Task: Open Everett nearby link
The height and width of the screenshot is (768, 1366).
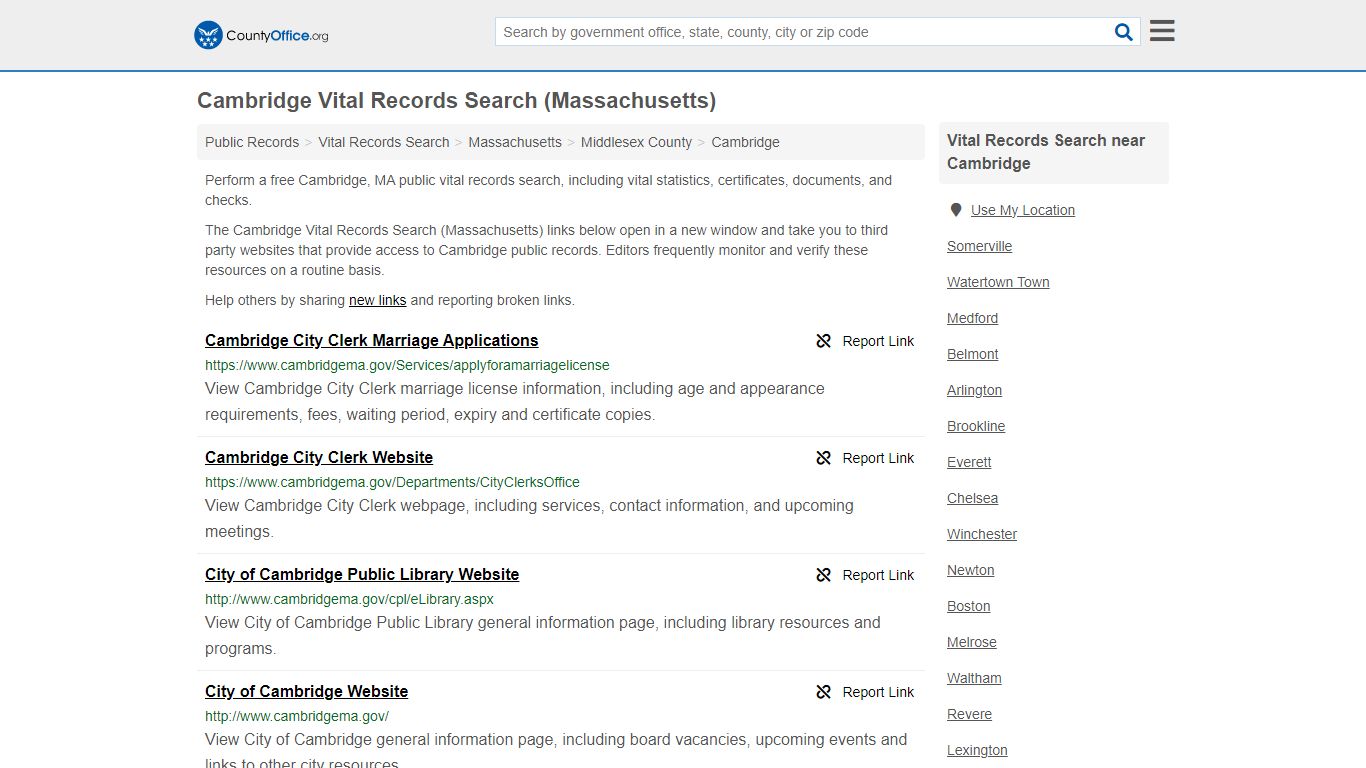Action: coord(969,462)
